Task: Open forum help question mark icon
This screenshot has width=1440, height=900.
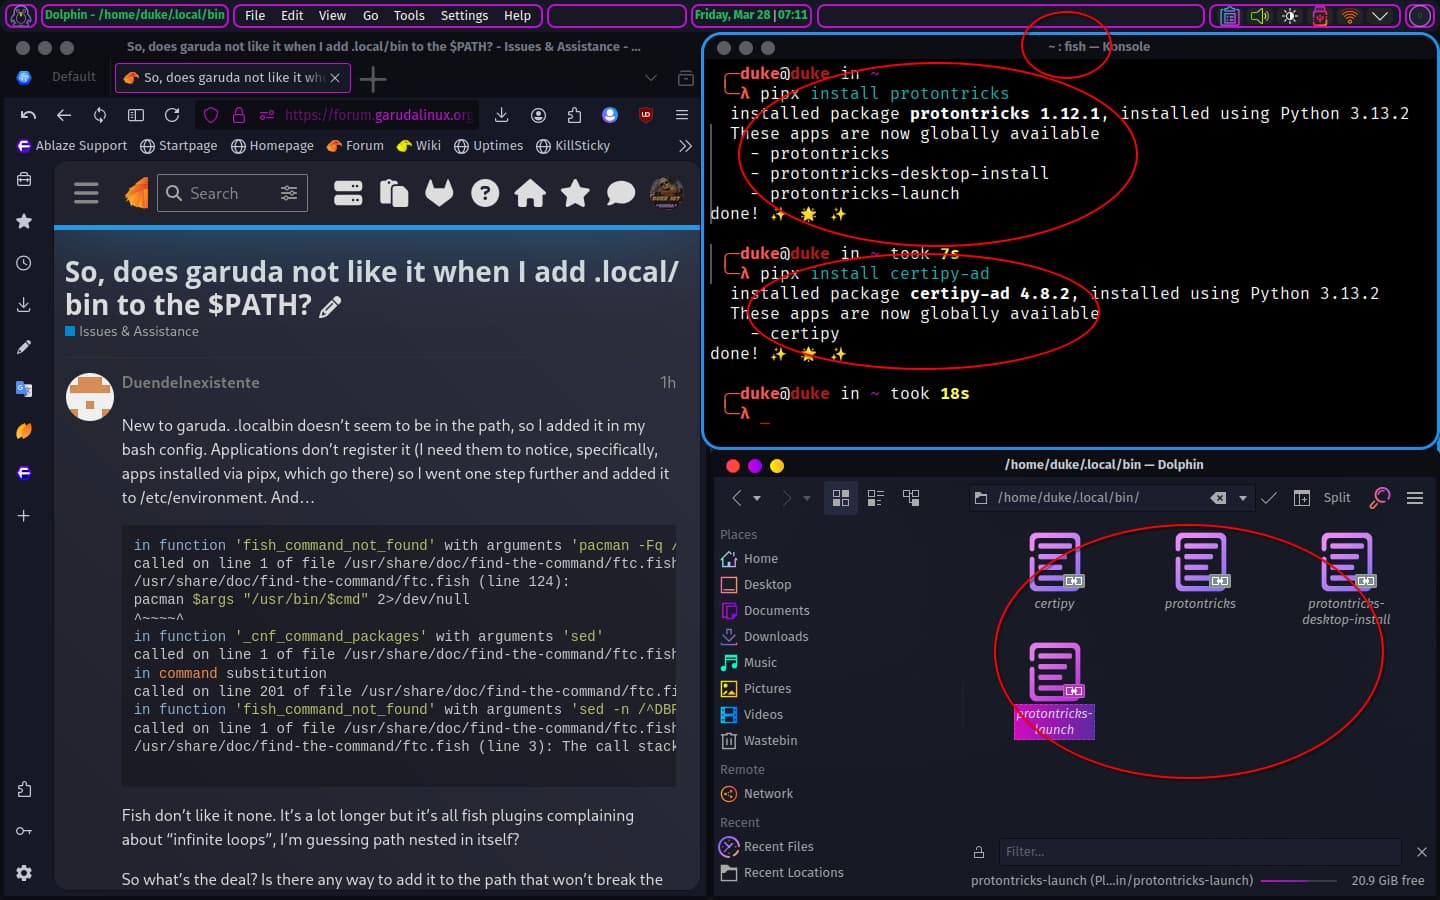Action: pyautogui.click(x=485, y=193)
